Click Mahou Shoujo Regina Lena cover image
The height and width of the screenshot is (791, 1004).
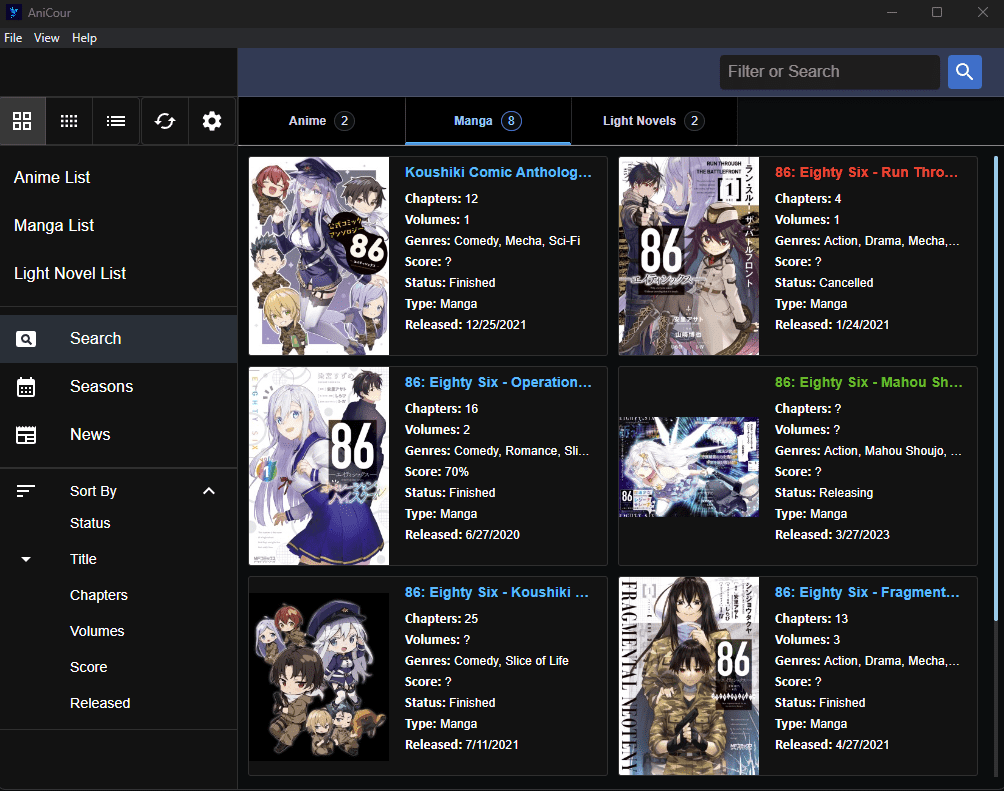[689, 467]
